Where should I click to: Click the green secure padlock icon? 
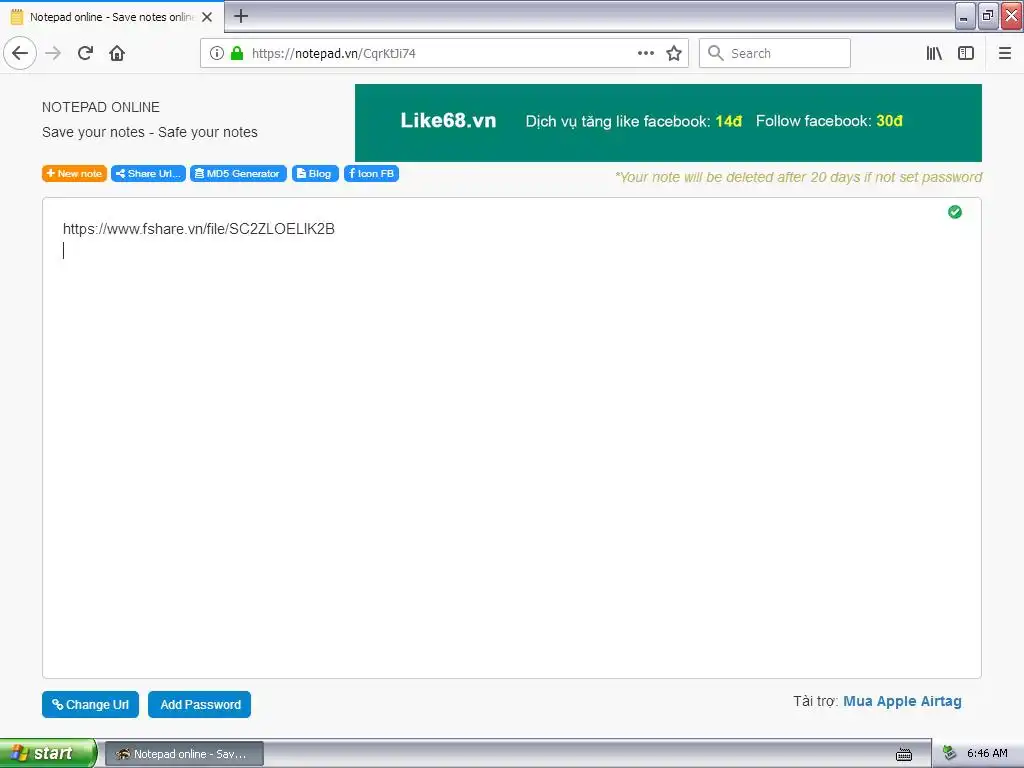point(237,53)
